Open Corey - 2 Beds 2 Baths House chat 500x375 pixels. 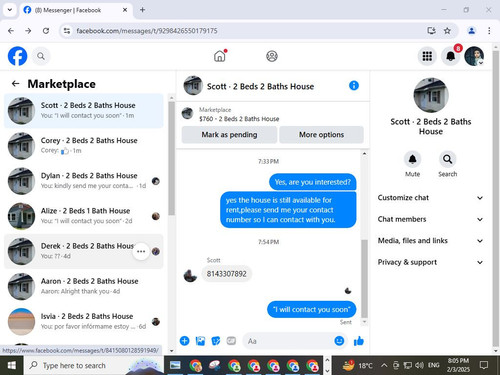click(84, 146)
